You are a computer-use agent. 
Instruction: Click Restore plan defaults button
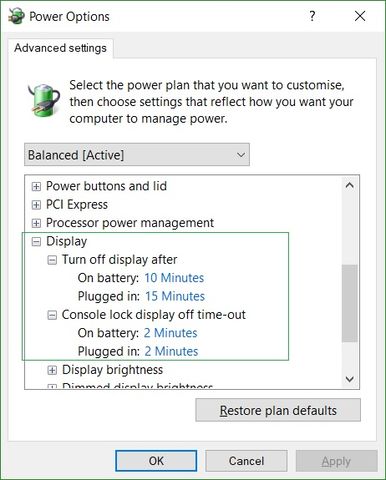(278, 410)
